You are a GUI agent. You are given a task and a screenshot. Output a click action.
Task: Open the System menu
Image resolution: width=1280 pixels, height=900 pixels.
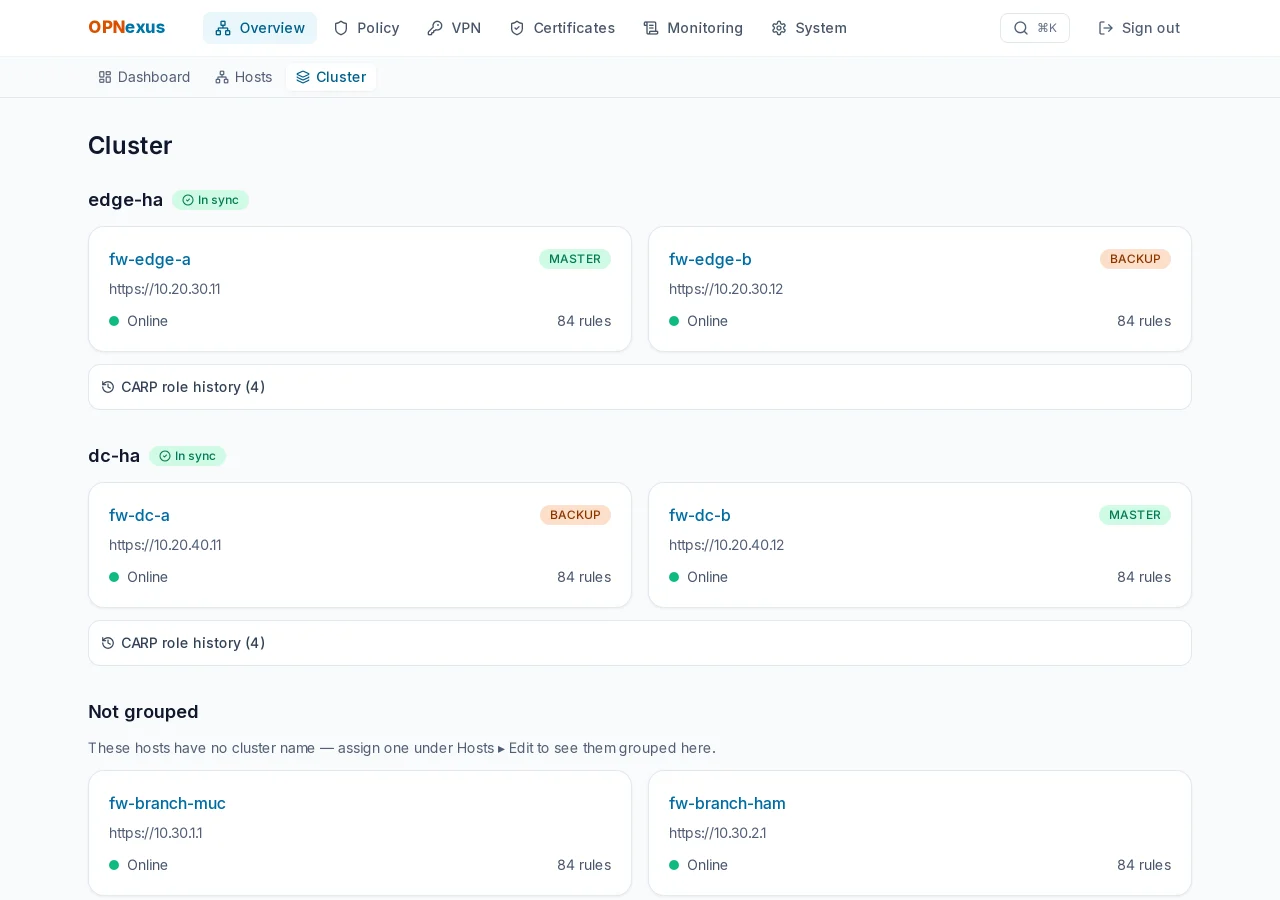point(809,28)
